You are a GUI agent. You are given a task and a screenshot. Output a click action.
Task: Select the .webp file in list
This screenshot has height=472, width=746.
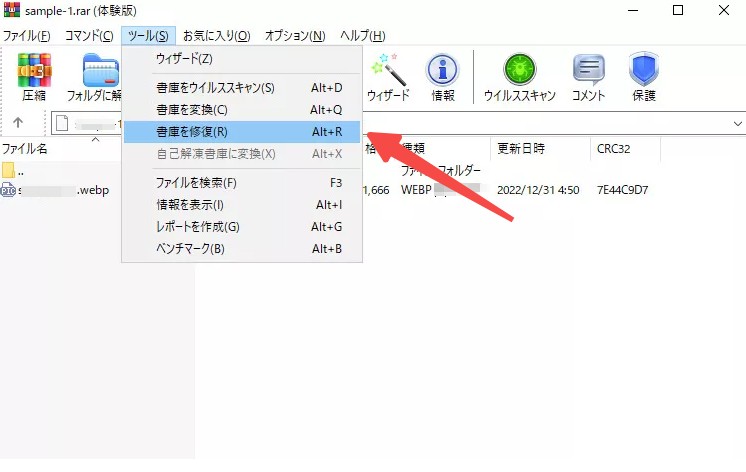coord(60,189)
